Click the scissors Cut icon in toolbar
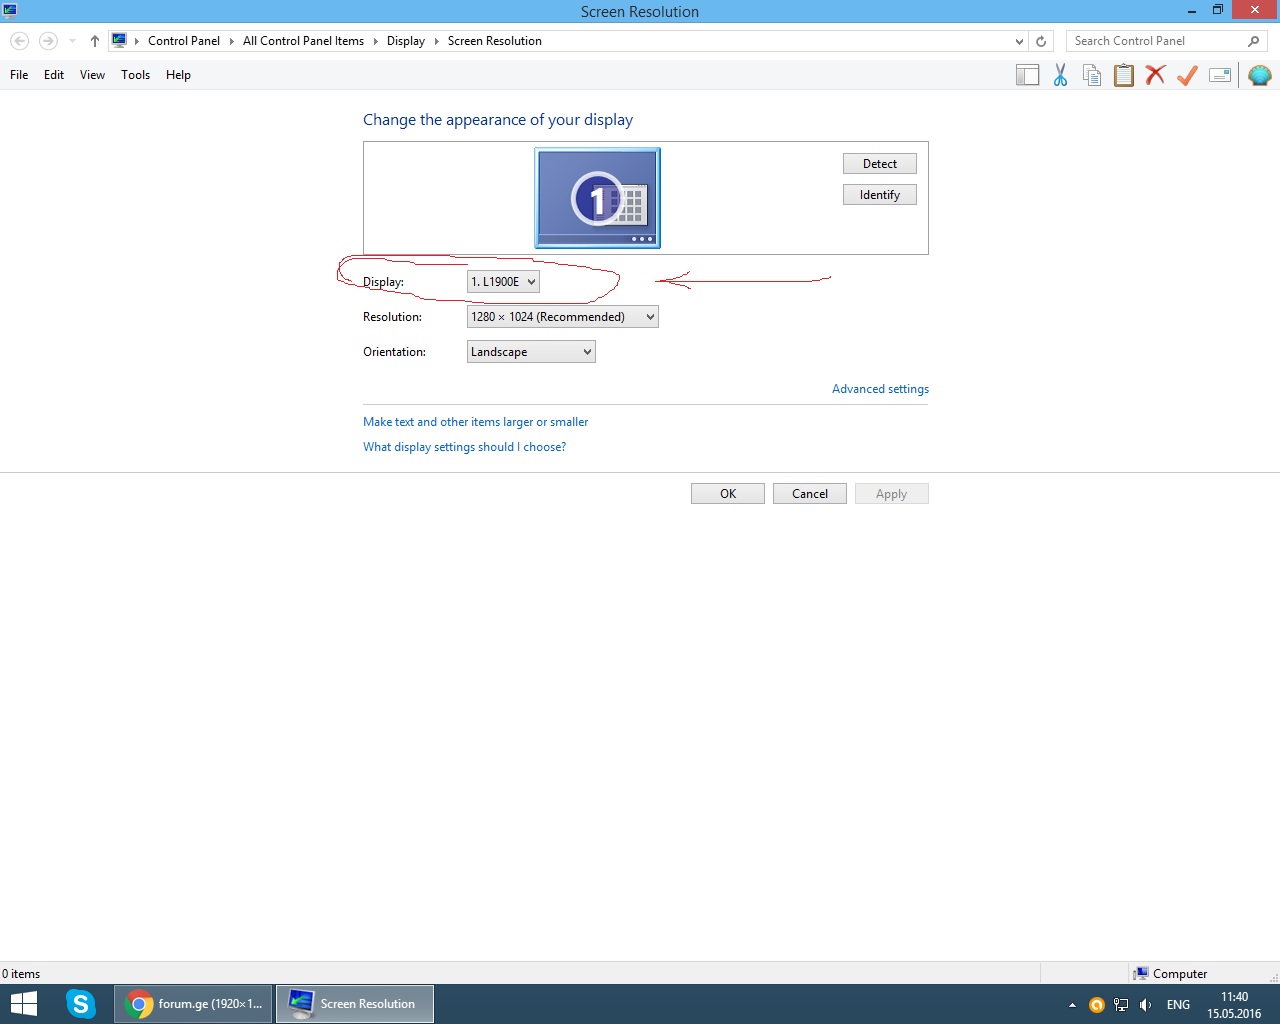Screen dimensions: 1280x1024 [1060, 75]
